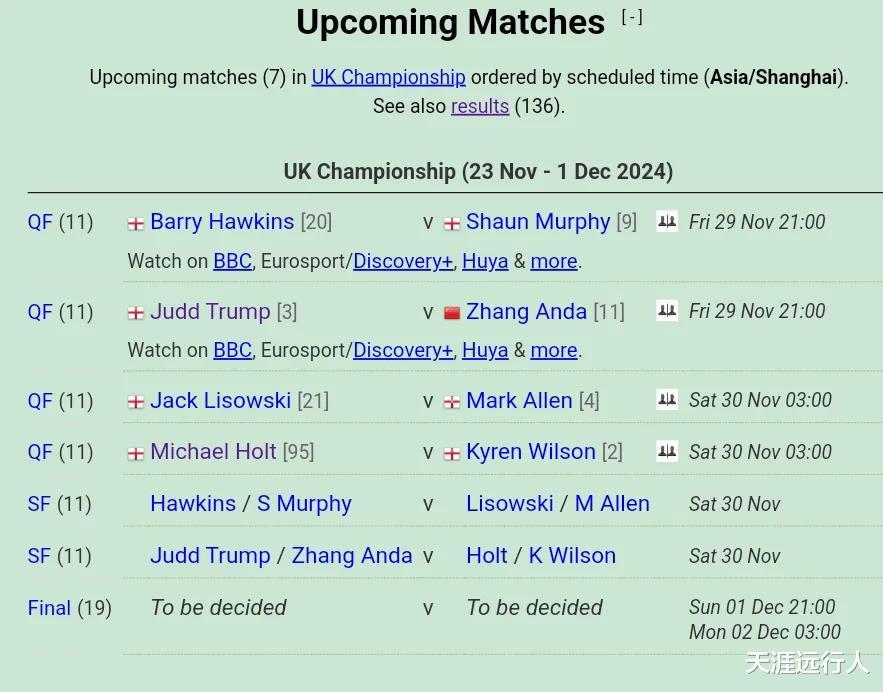This screenshot has height=692, width=883.
Task: Click England flag beside Kyren Wilson
Action: pos(452,453)
